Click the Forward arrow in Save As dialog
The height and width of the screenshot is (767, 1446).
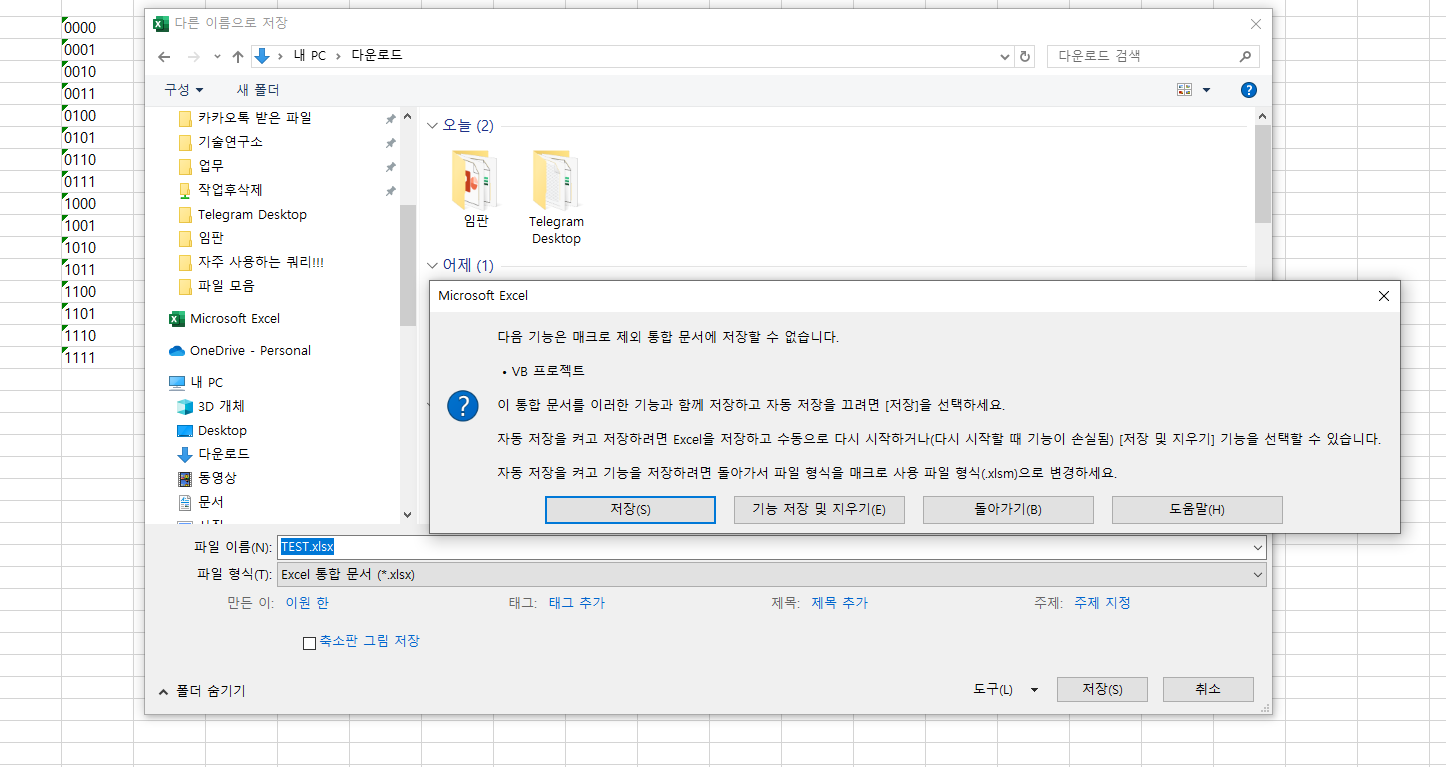point(194,56)
